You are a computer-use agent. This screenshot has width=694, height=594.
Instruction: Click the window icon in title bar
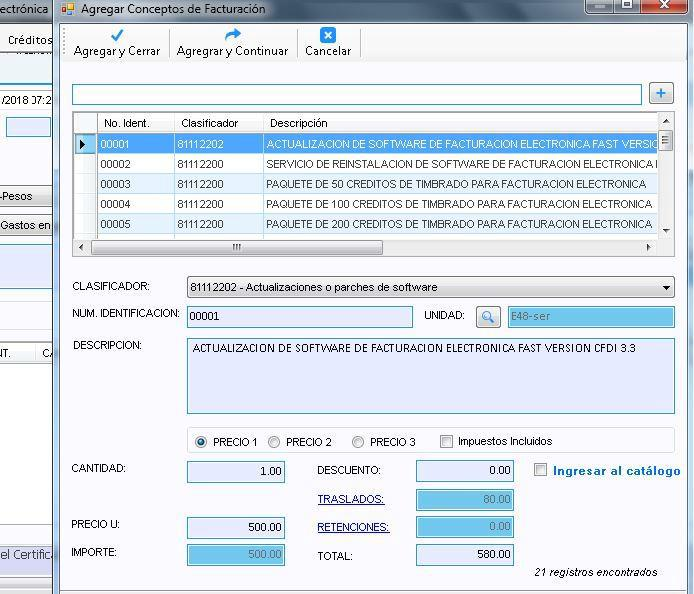point(68,9)
